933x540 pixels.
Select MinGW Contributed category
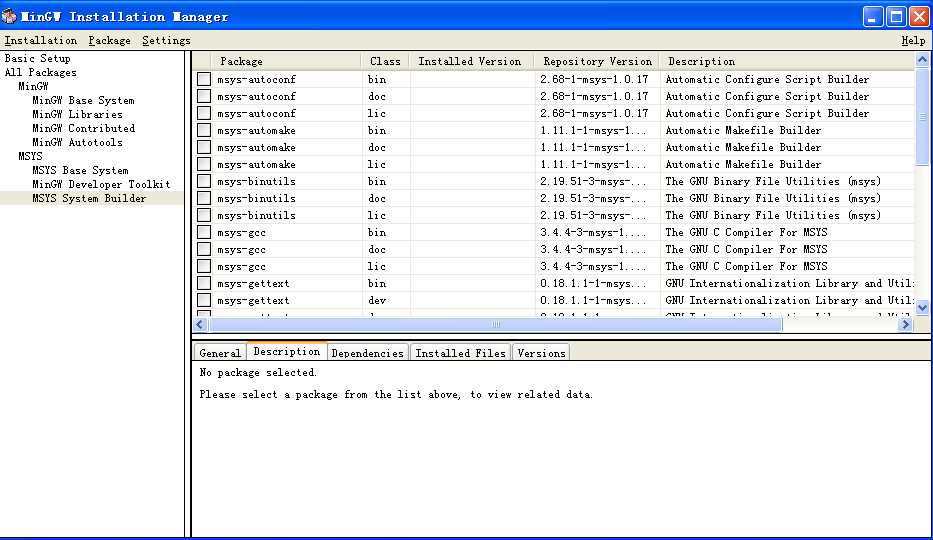pos(83,128)
